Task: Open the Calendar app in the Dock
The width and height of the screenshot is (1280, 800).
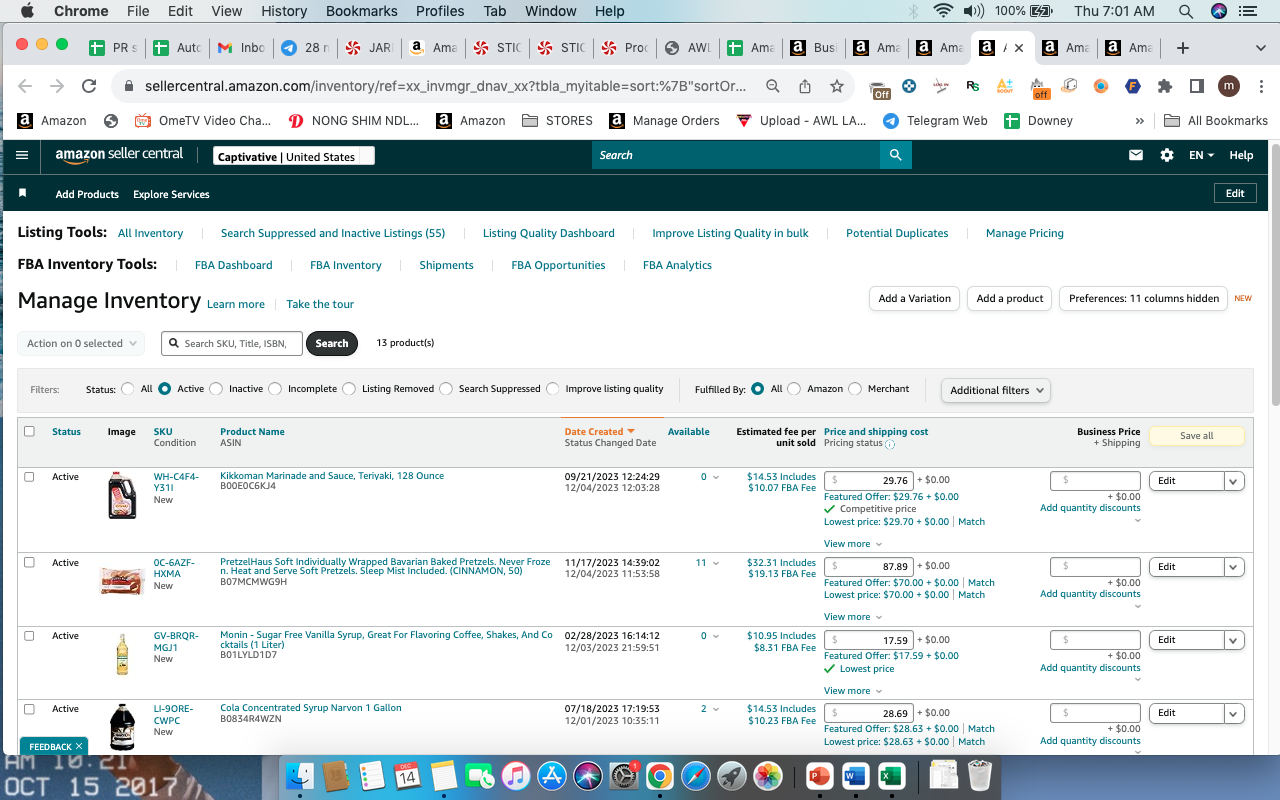Action: click(407, 776)
